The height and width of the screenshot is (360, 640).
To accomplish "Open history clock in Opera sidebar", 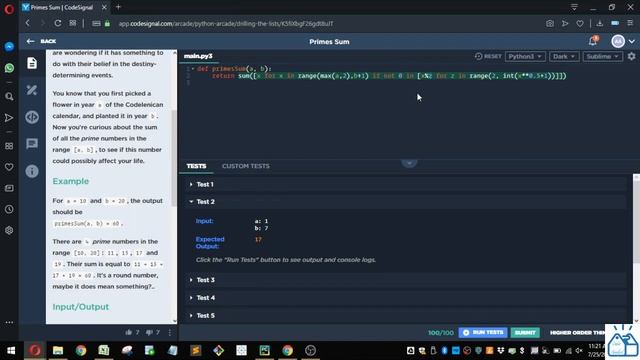I will (x=9, y=209).
